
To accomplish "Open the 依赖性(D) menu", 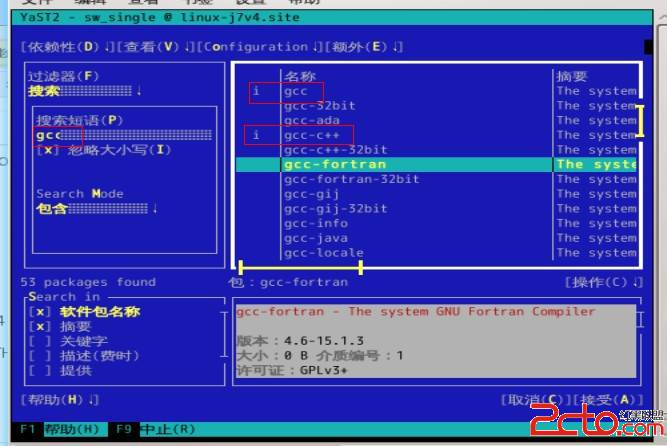I will coord(67,47).
